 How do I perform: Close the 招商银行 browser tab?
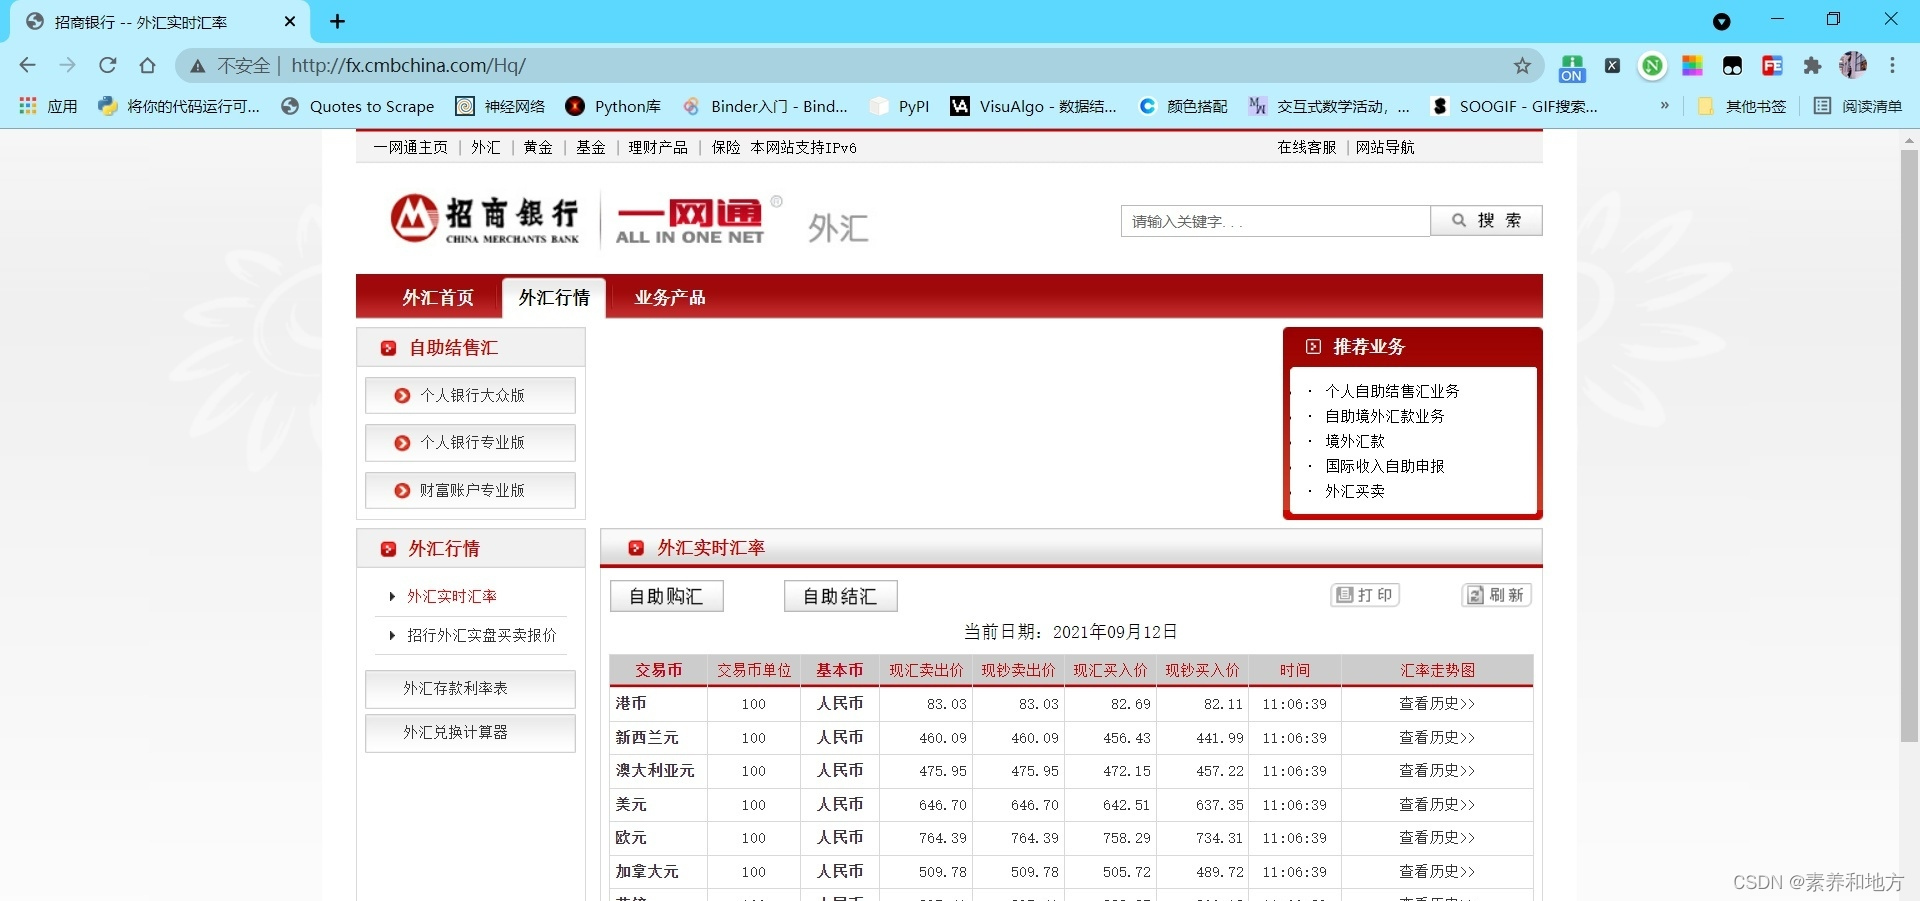[290, 21]
